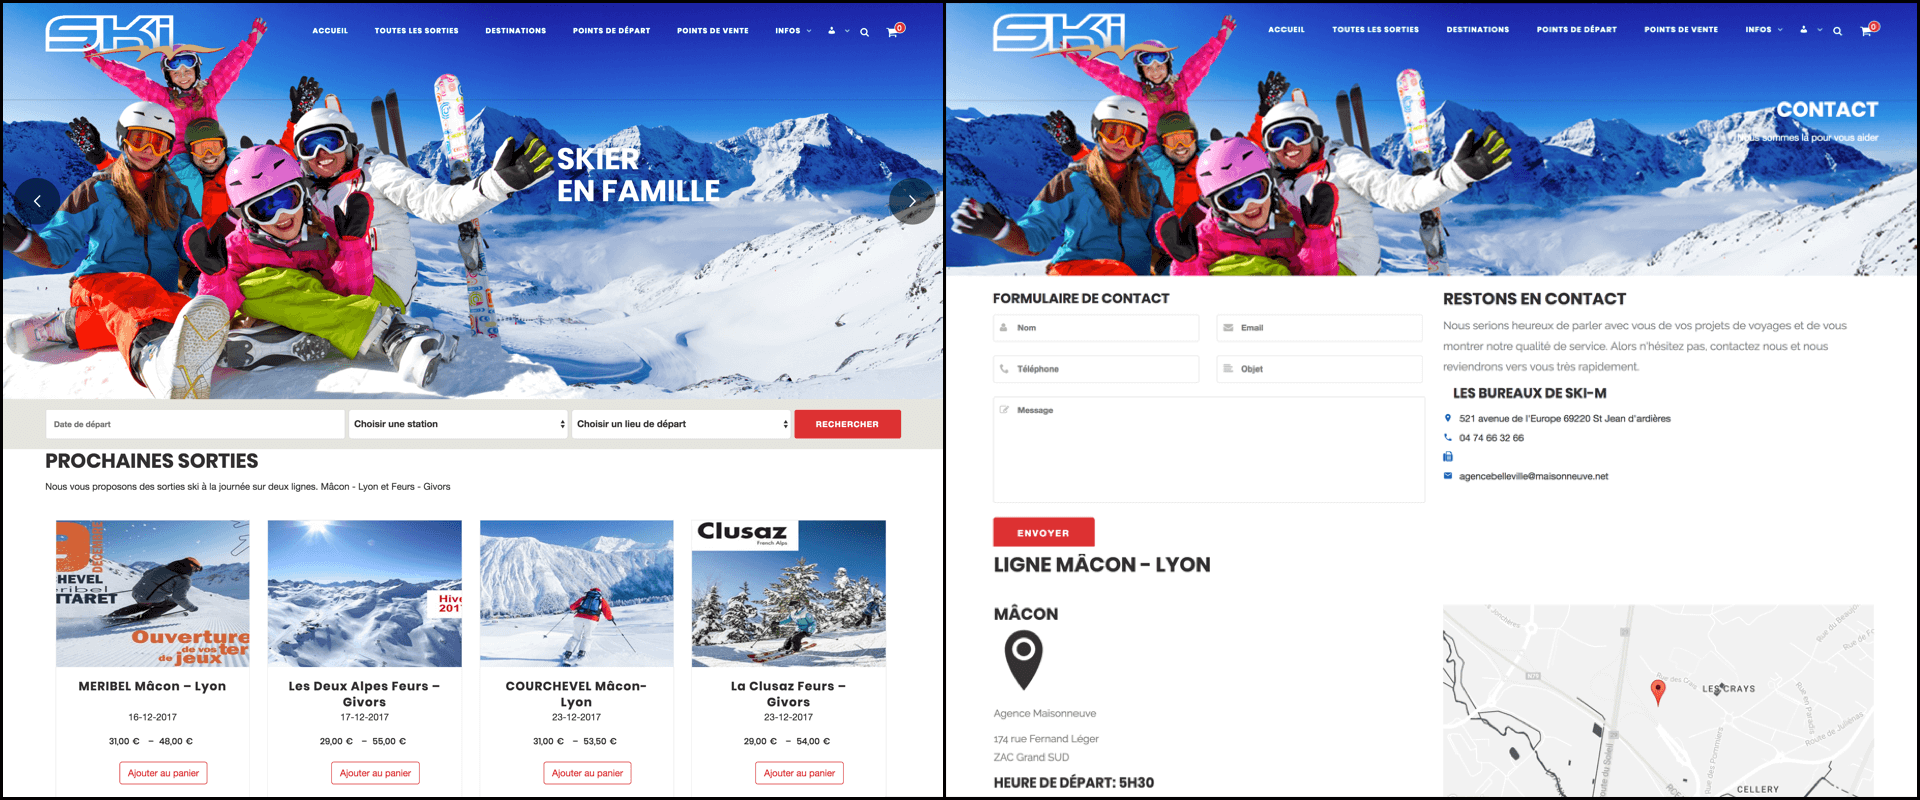Click the cart icon on the contact page

(1865, 31)
